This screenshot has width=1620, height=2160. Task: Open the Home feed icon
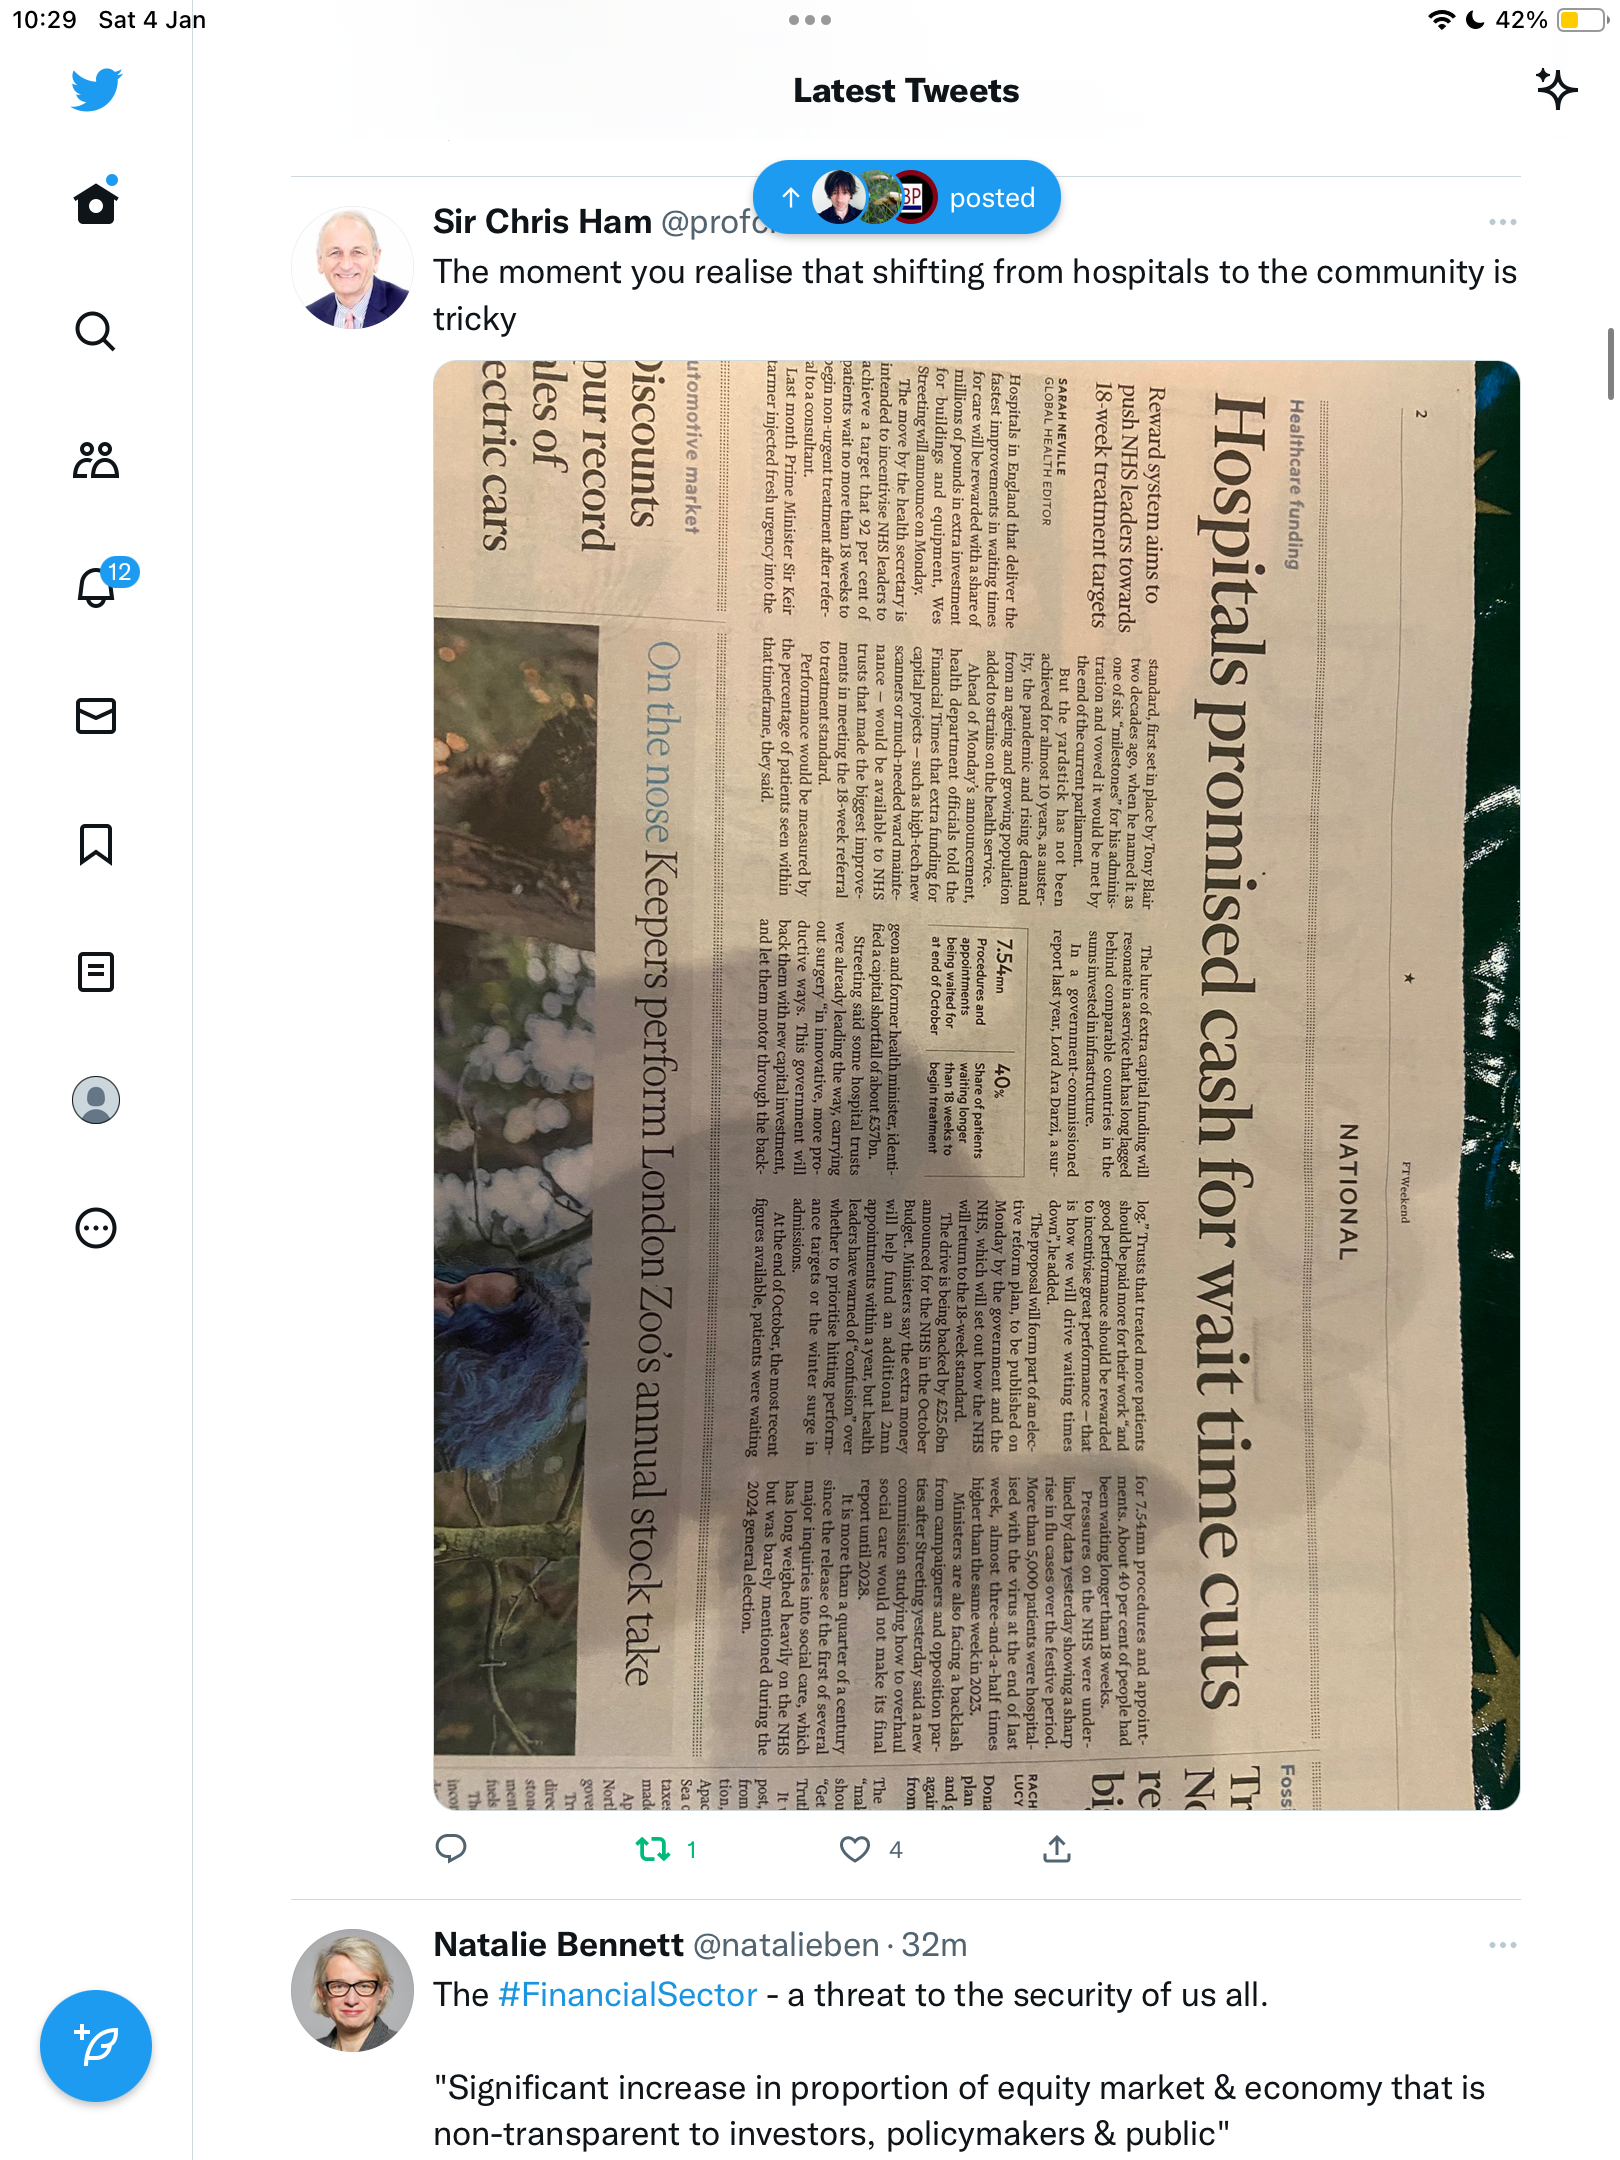(96, 202)
